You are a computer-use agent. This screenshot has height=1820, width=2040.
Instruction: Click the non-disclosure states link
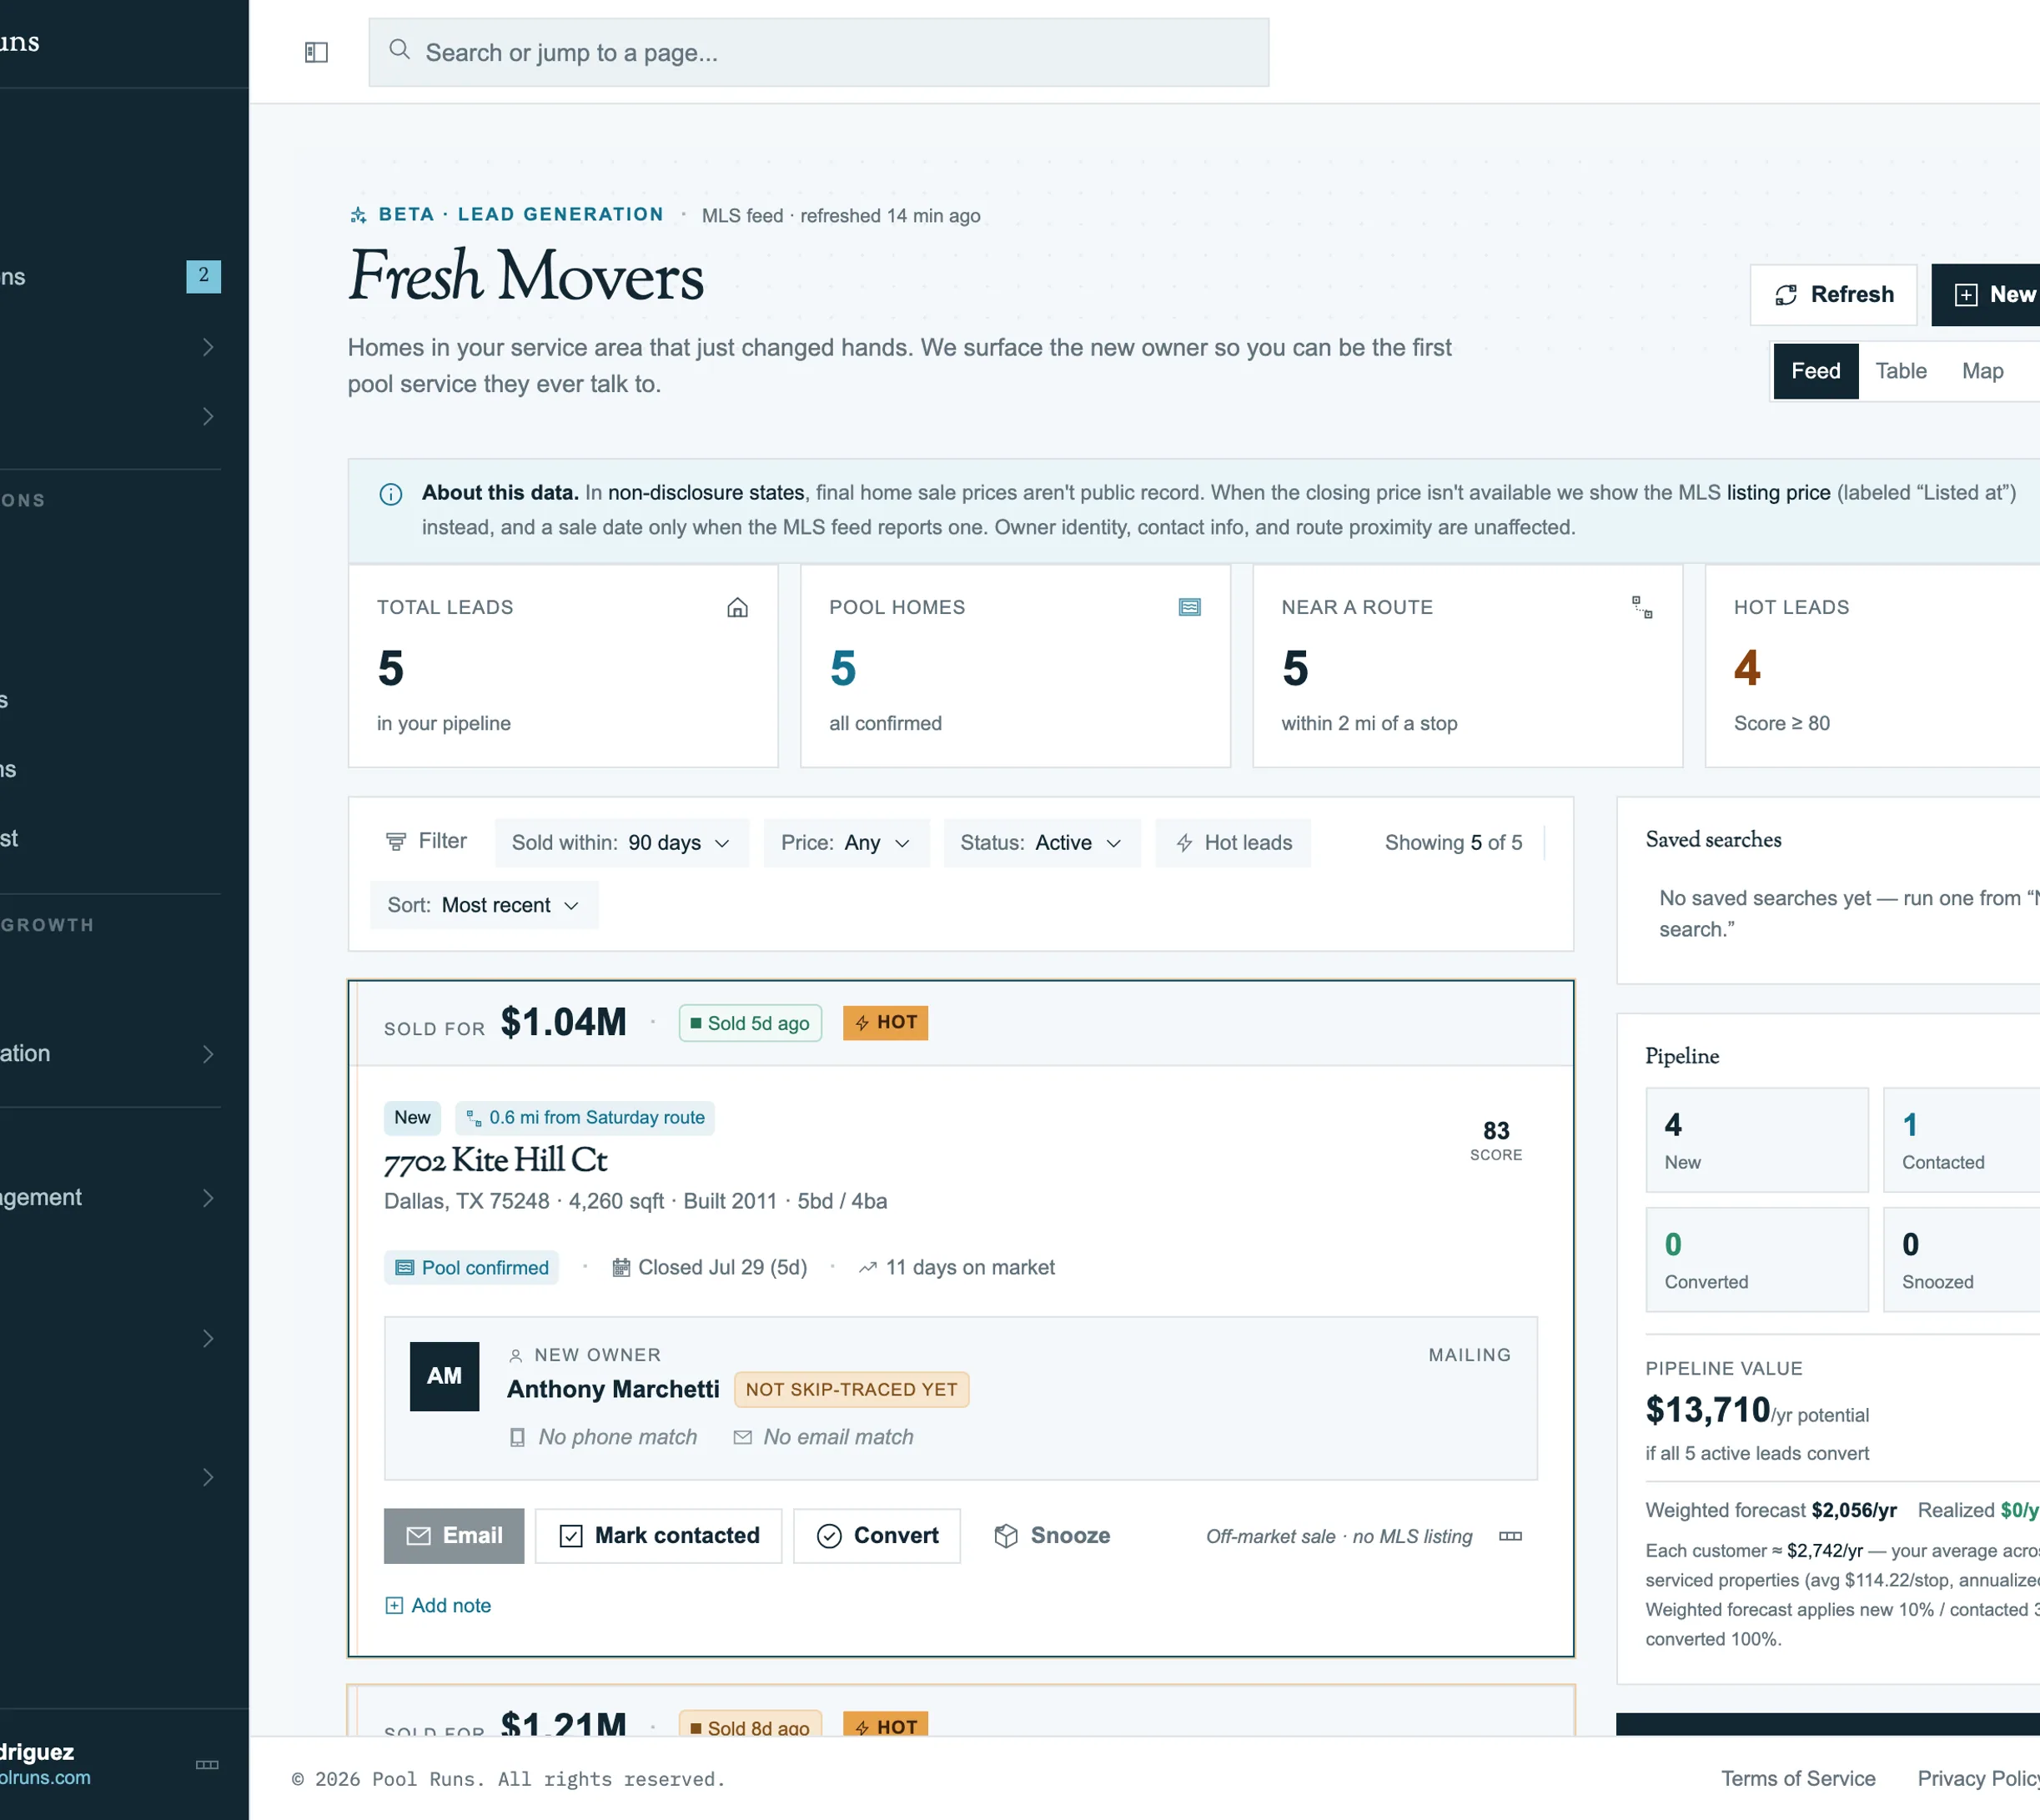706,493
